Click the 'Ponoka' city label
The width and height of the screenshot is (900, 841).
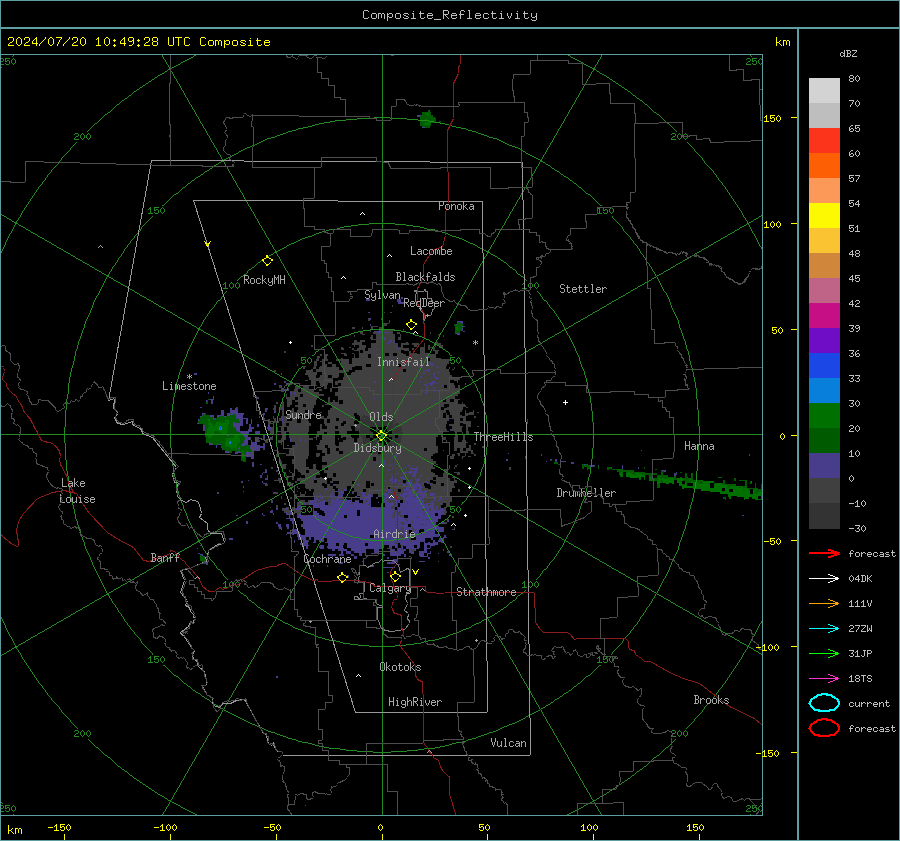[x=456, y=206]
